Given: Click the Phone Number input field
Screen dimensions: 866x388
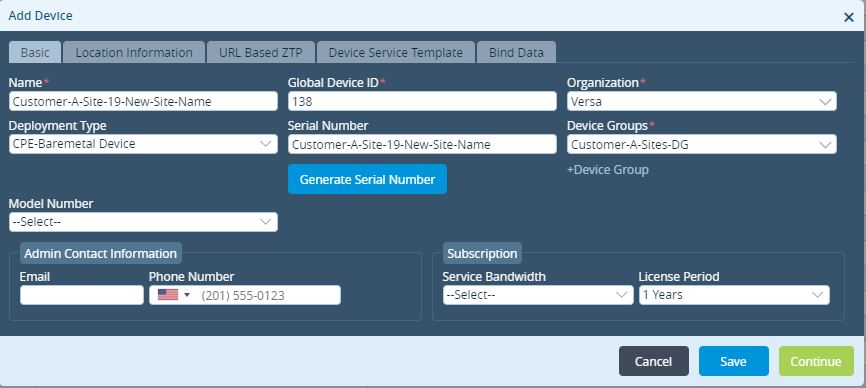Looking at the screenshot, I should 245,295.
